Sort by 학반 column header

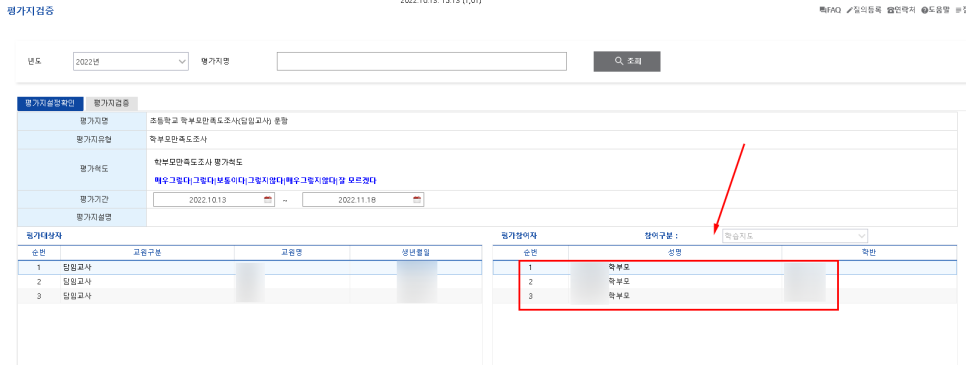click(x=869, y=252)
